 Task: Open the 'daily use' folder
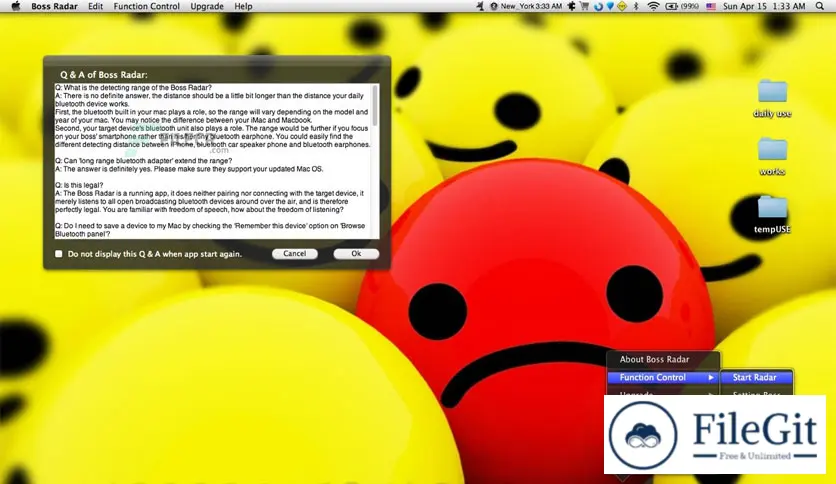click(x=772, y=92)
